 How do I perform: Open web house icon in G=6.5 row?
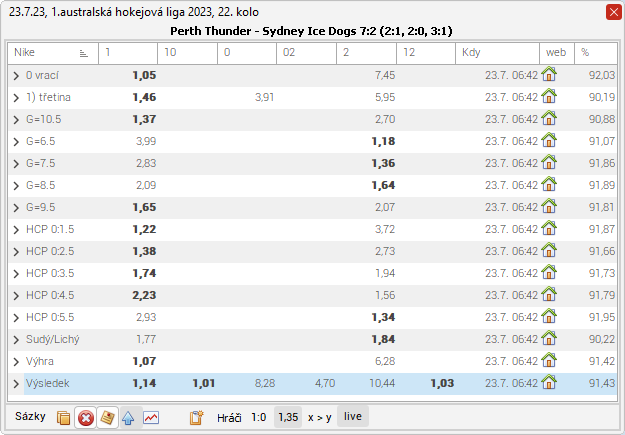549,140
